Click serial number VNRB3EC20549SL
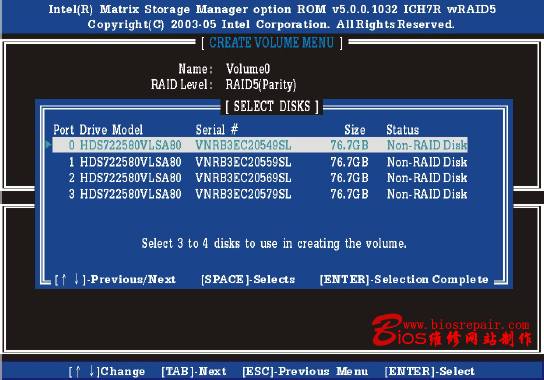This screenshot has width=544, height=380. [243, 145]
